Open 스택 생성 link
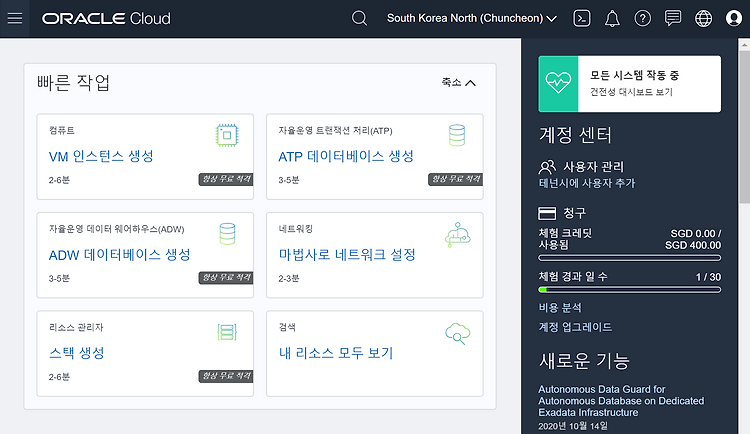The width and height of the screenshot is (750, 434). [77, 353]
